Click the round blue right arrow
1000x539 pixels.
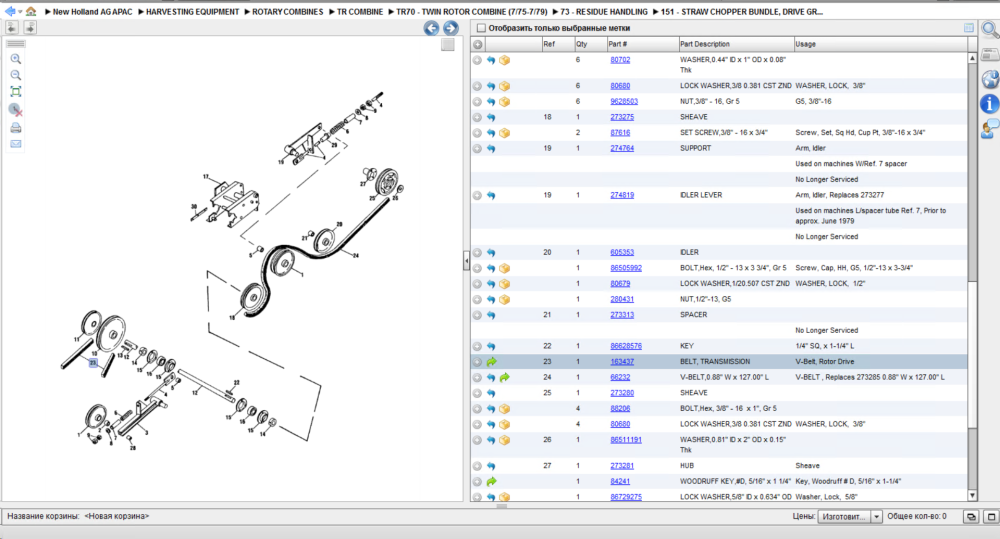451,28
